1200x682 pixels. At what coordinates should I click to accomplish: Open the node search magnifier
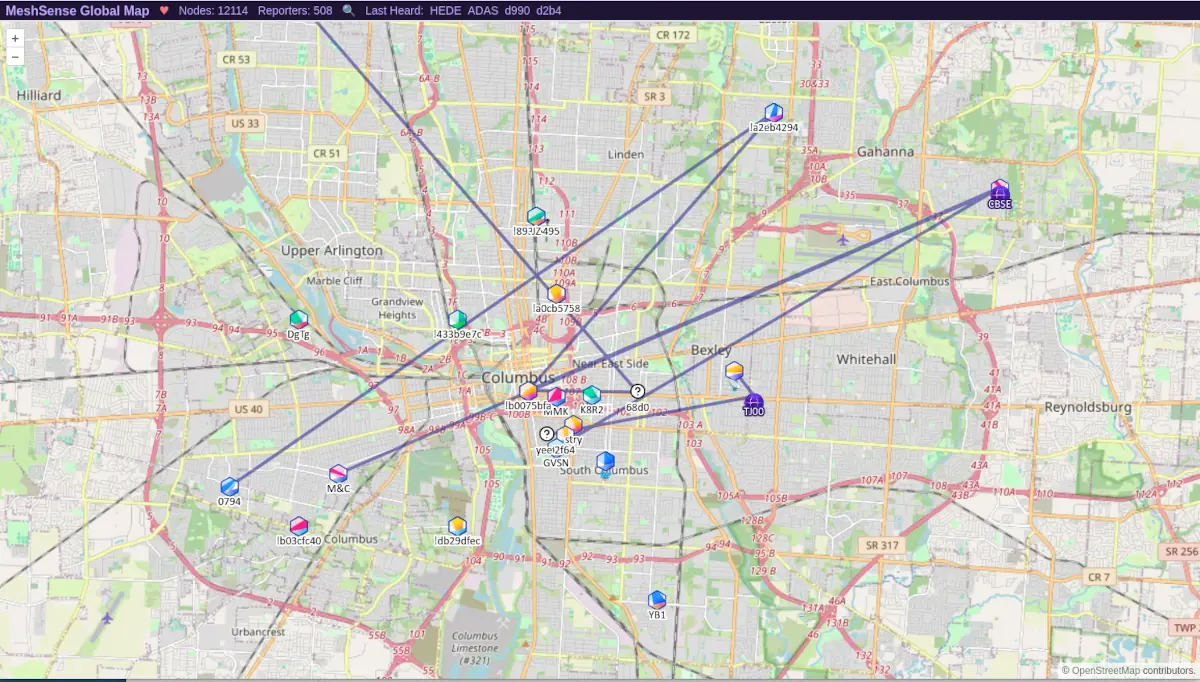(348, 10)
